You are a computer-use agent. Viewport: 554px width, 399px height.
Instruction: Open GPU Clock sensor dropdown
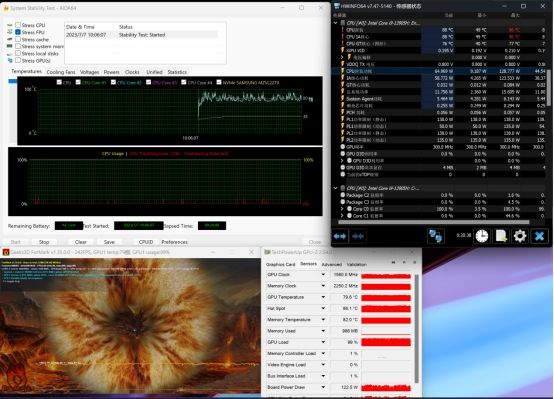[x=323, y=275]
